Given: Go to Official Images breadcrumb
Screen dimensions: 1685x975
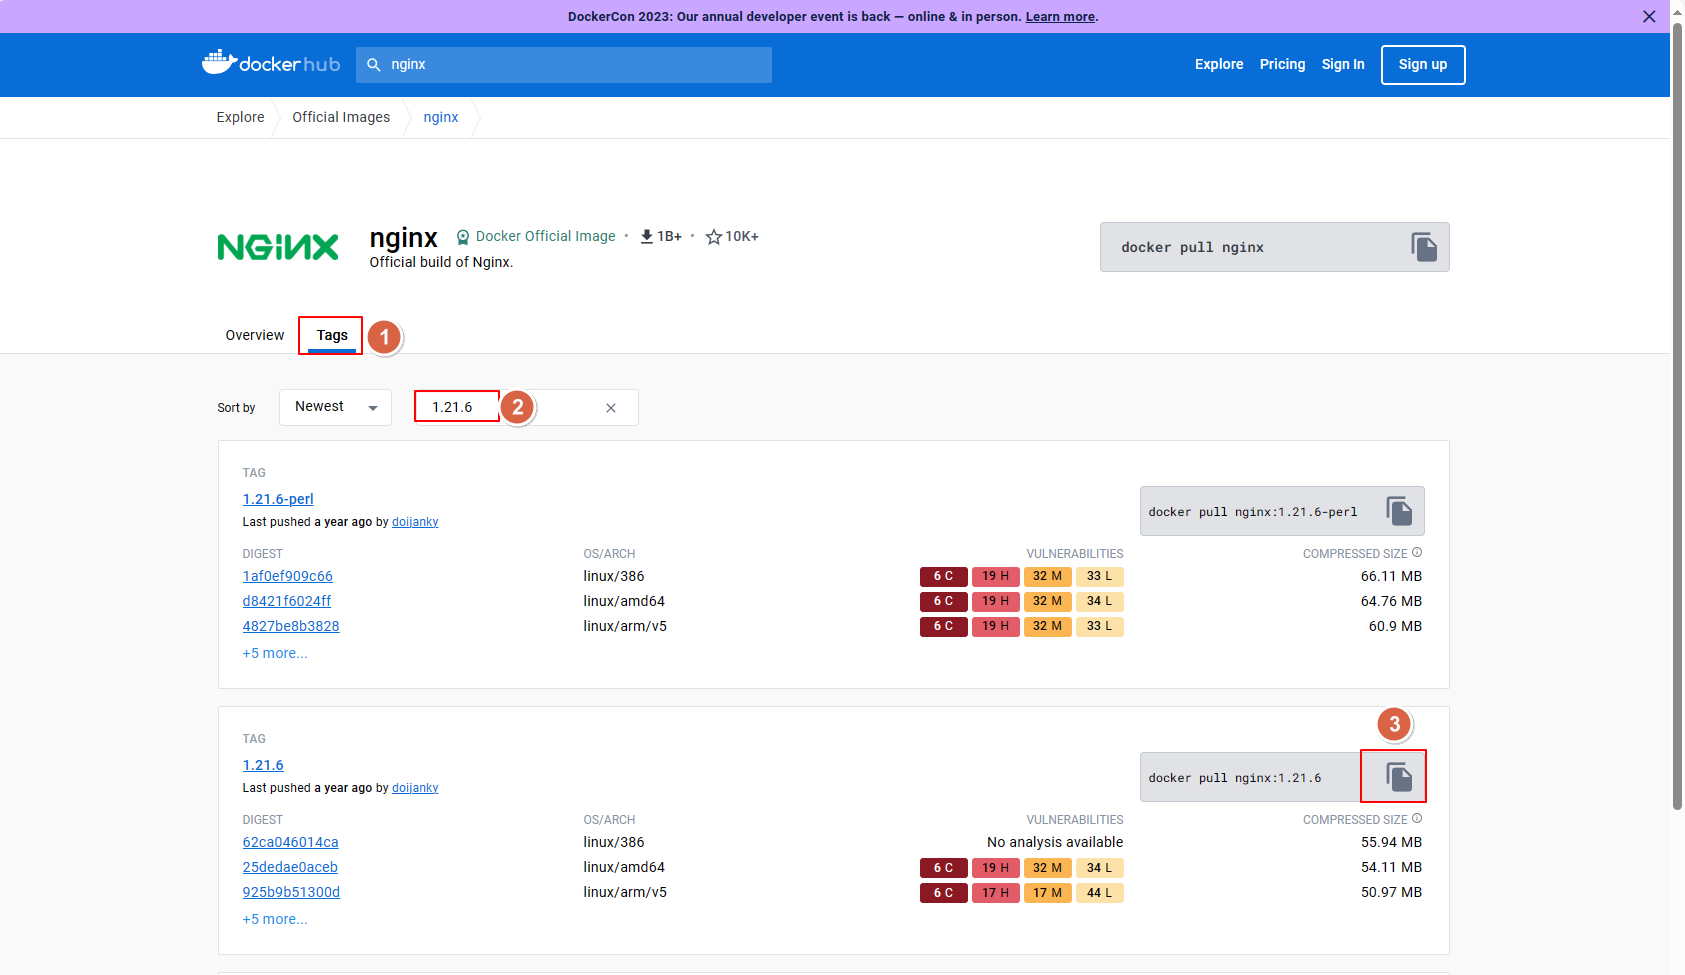Looking at the screenshot, I should click(341, 117).
